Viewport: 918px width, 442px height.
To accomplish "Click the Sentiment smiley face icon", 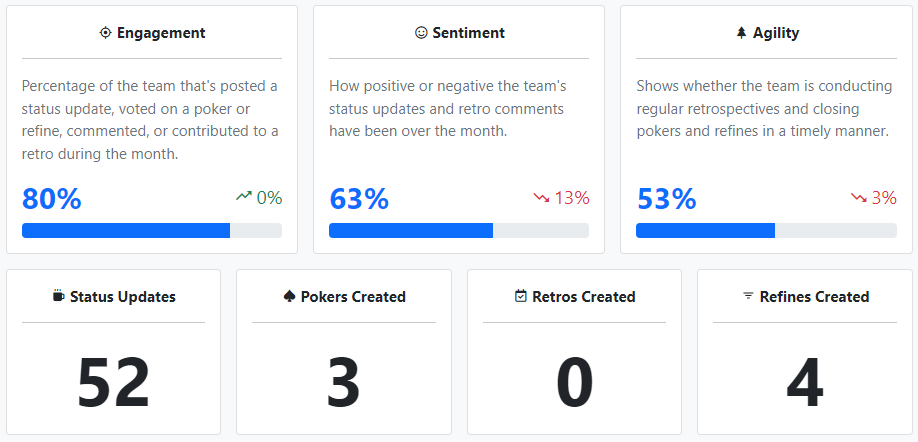I will point(421,33).
